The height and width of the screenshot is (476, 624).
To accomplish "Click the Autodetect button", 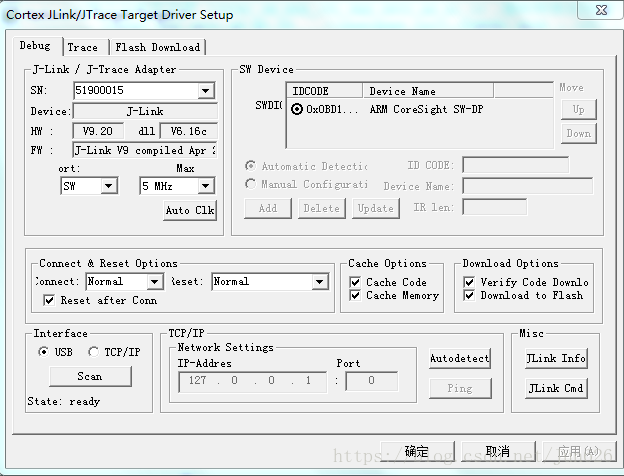I will pyautogui.click(x=460, y=359).
